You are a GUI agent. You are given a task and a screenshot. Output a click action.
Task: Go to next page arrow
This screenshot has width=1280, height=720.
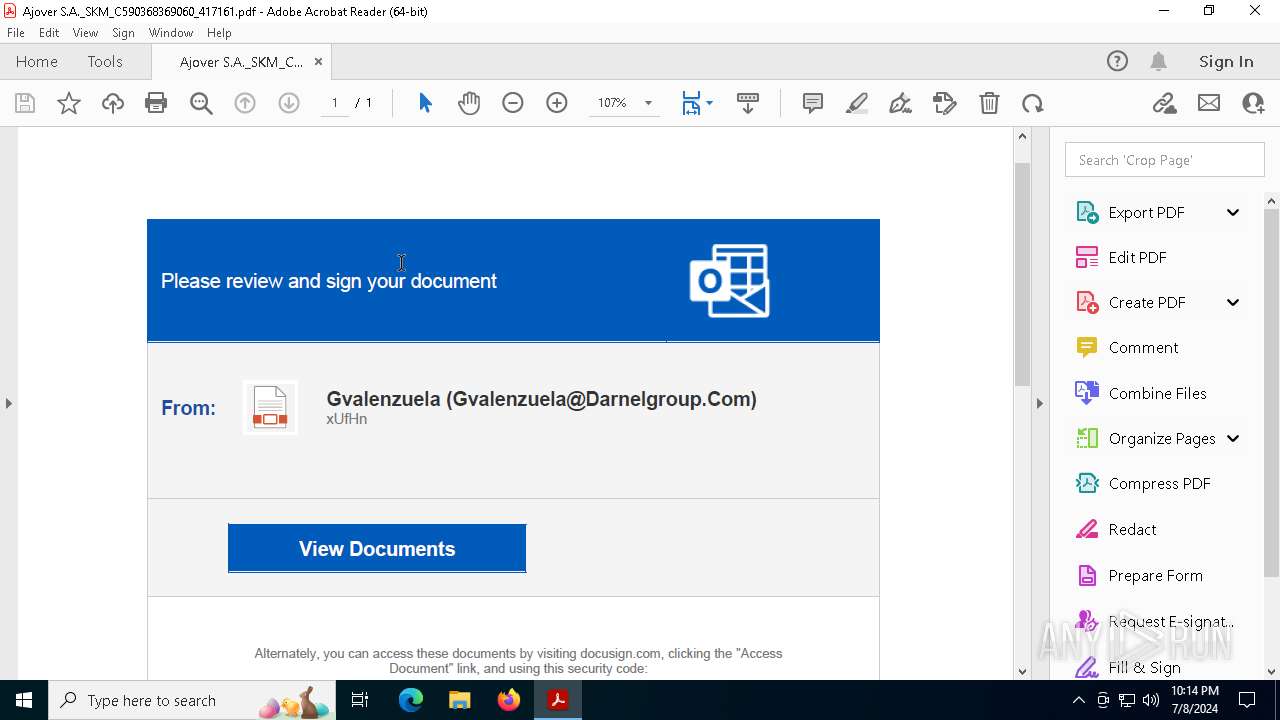click(x=289, y=103)
